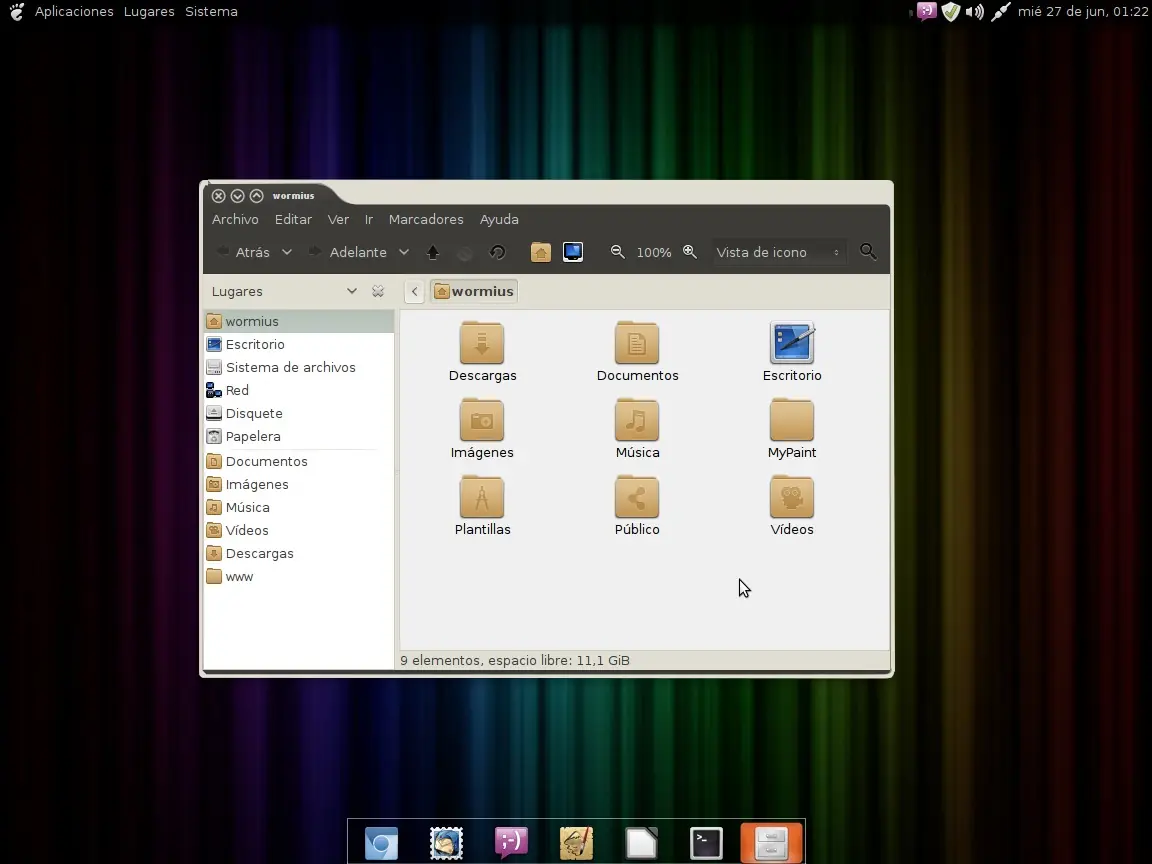Expand the Atrás navigation history dropdown
Viewport: 1152px width, 864px height.
coord(288,252)
